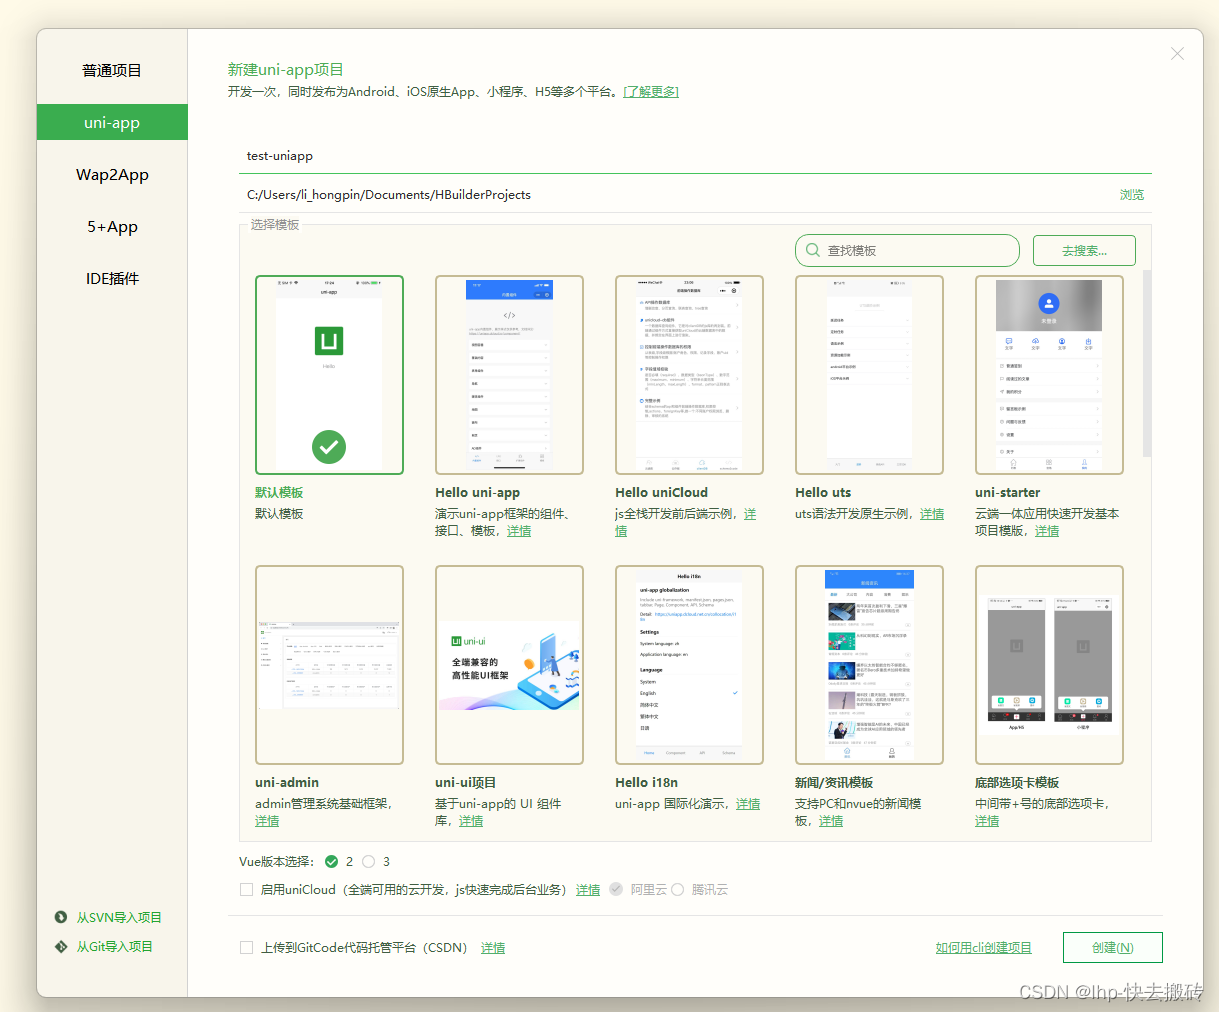Select the 新闻/资讯模板 template thumbnail
This screenshot has width=1219, height=1012.
tap(869, 665)
